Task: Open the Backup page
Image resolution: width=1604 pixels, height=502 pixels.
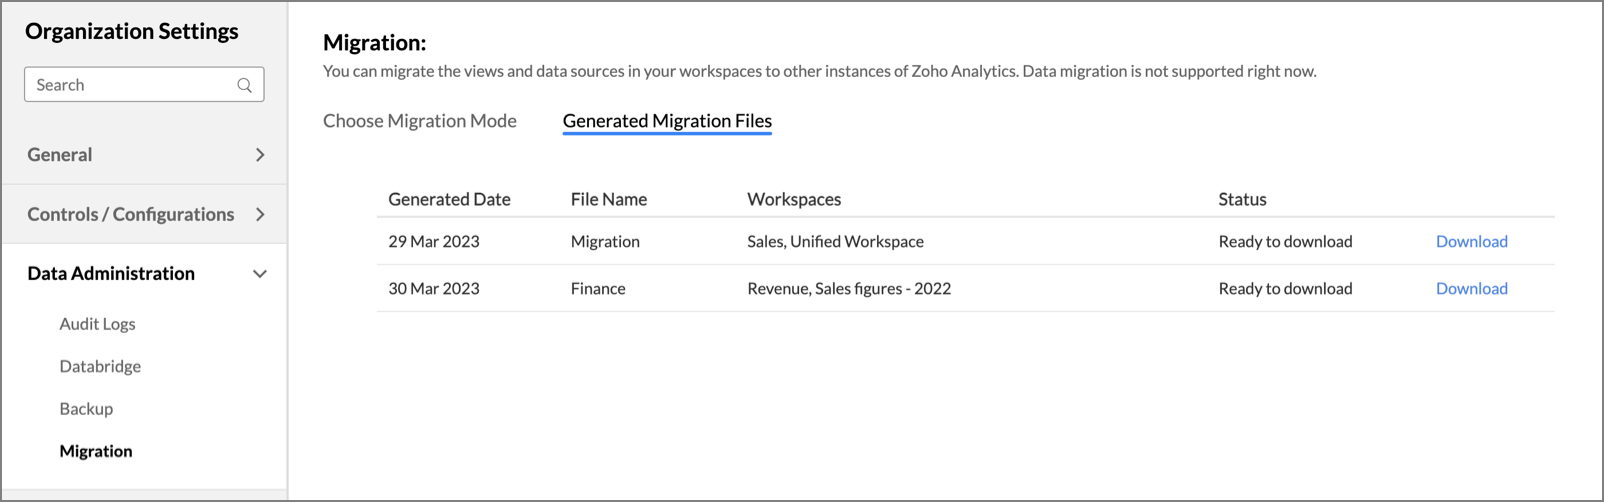Action: pyautogui.click(x=86, y=409)
